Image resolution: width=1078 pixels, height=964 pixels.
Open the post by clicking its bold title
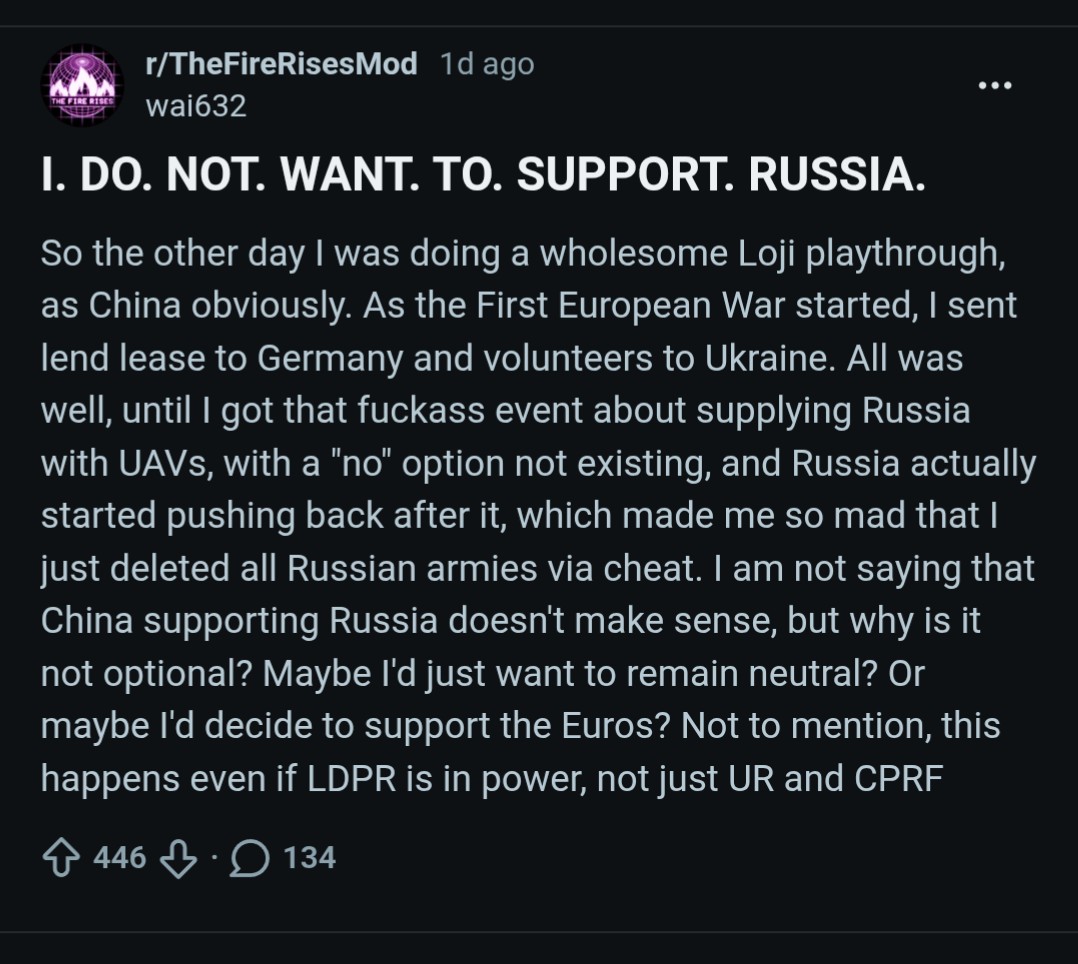tap(484, 176)
